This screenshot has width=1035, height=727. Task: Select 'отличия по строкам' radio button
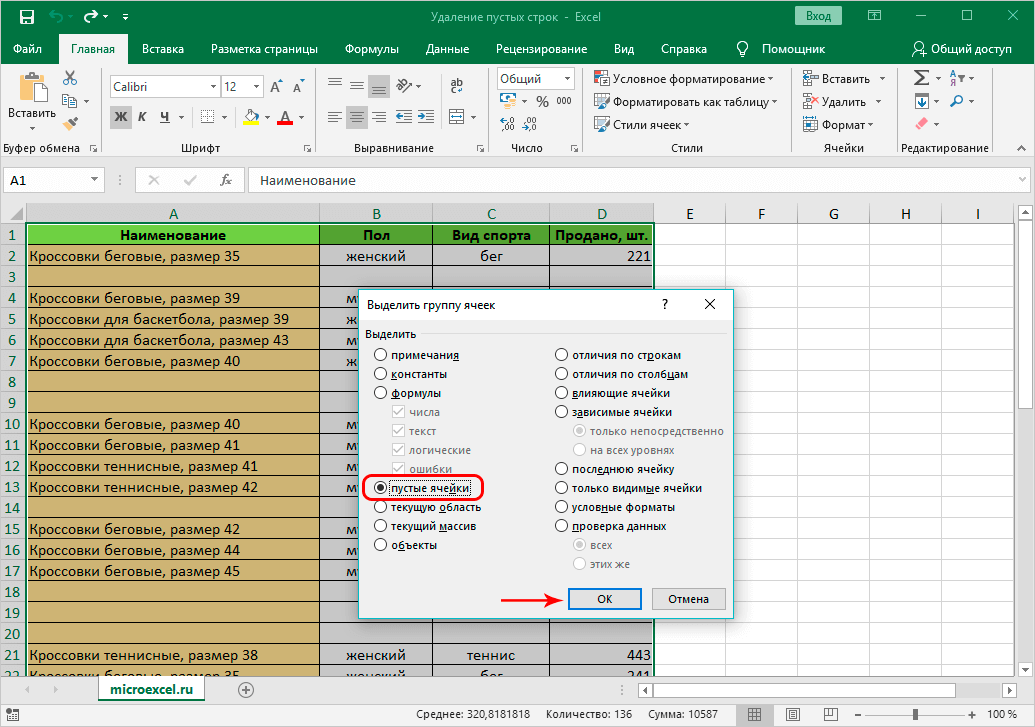(x=561, y=355)
